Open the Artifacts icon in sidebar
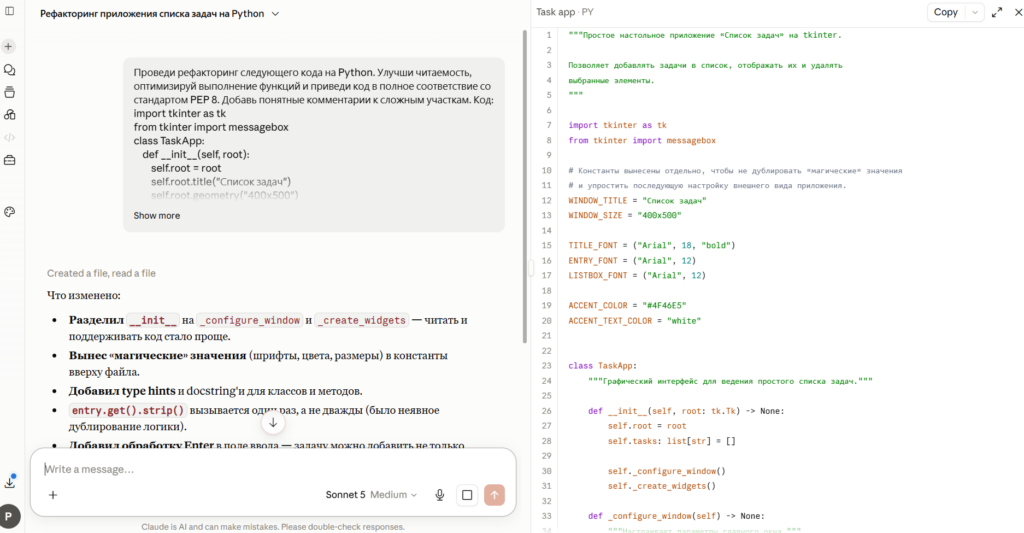1024x533 pixels. click(9, 114)
